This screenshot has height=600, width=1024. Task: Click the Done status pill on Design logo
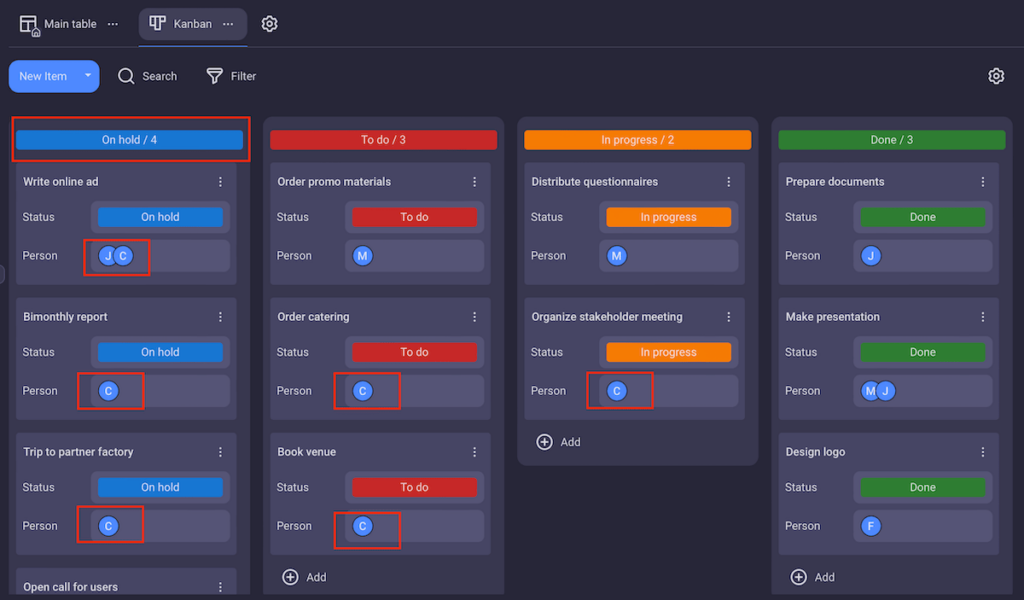[922, 487]
